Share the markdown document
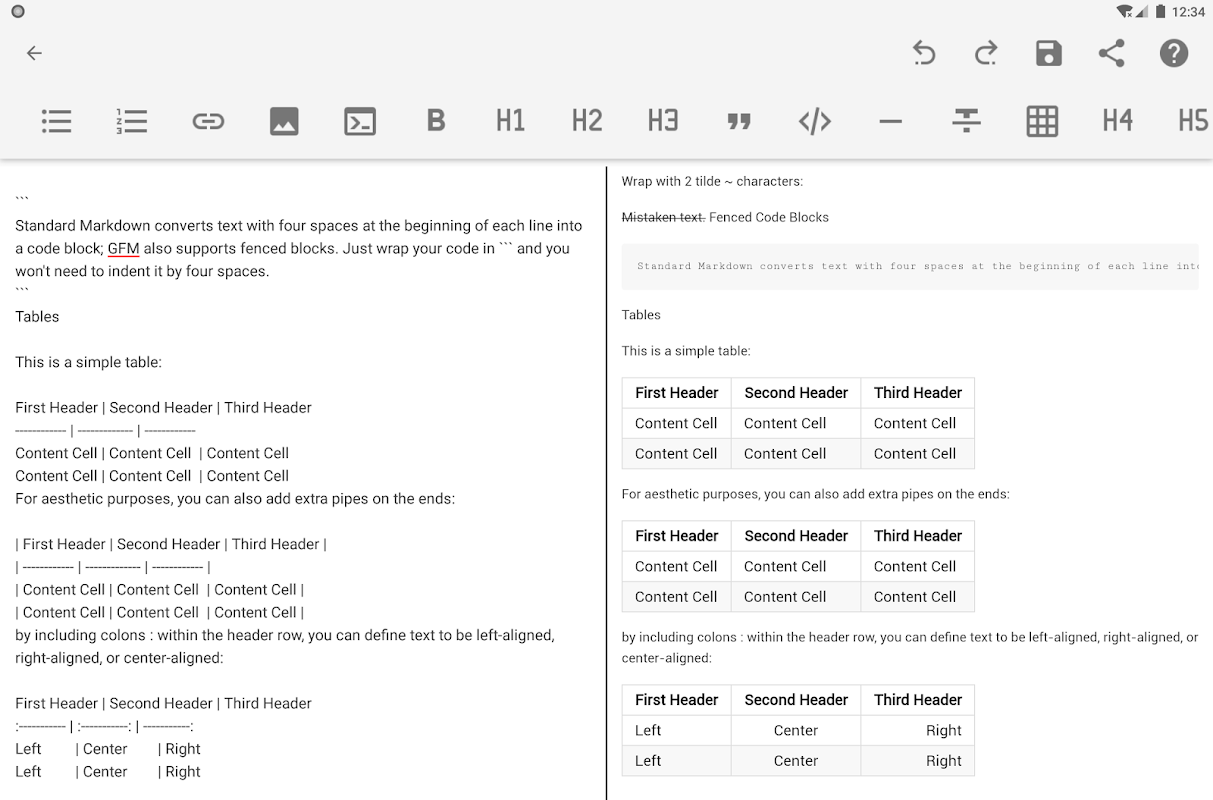Image resolution: width=1213 pixels, height=800 pixels. (1111, 53)
